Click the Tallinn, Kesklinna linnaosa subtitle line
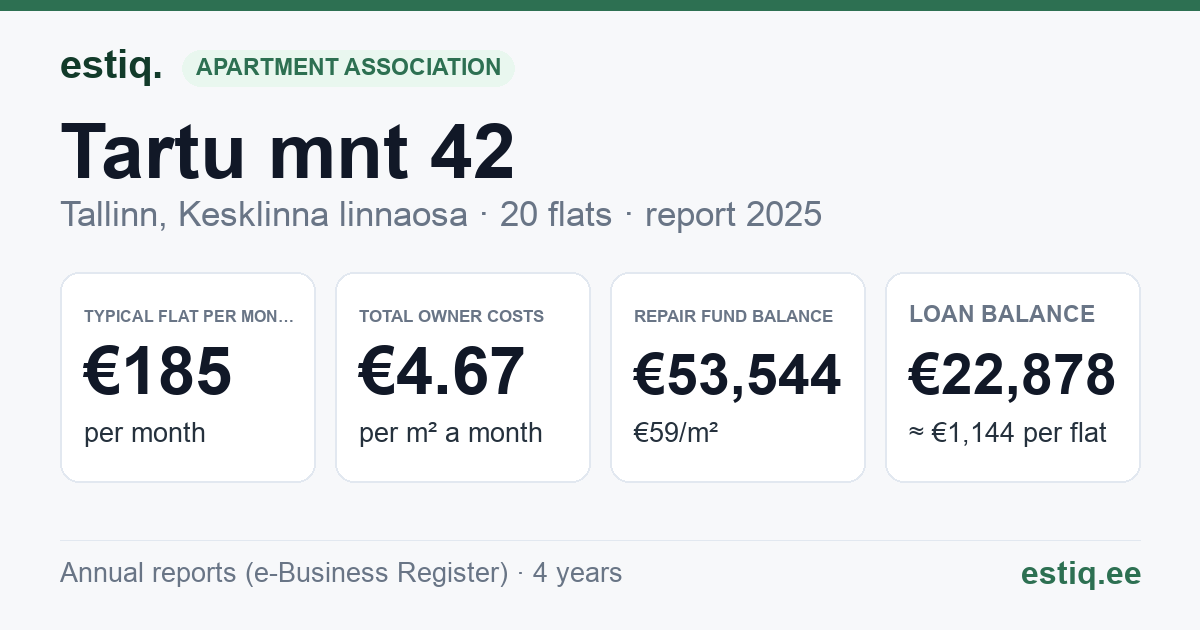Image resolution: width=1200 pixels, height=630 pixels. (x=441, y=214)
